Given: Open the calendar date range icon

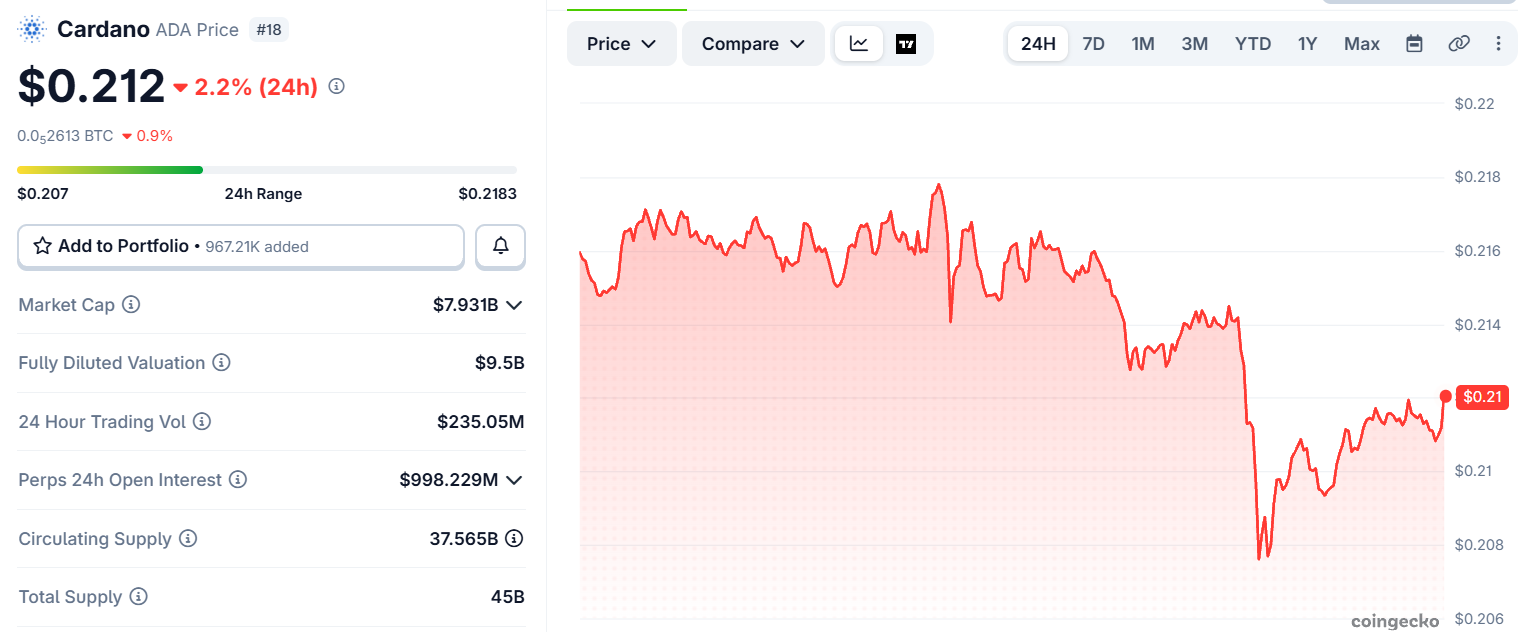Looking at the screenshot, I should [x=1414, y=44].
